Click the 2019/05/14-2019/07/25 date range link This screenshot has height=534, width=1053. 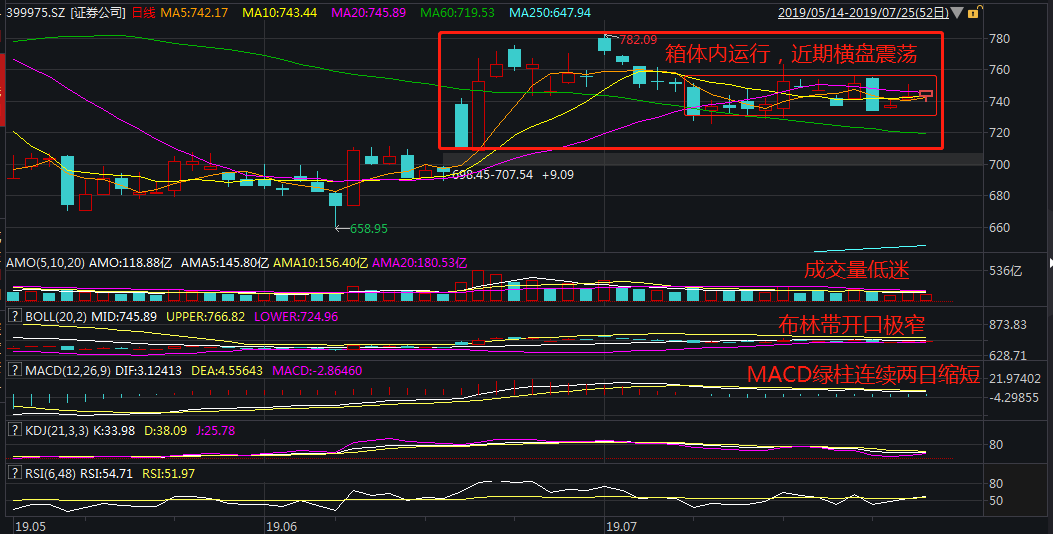863,13
